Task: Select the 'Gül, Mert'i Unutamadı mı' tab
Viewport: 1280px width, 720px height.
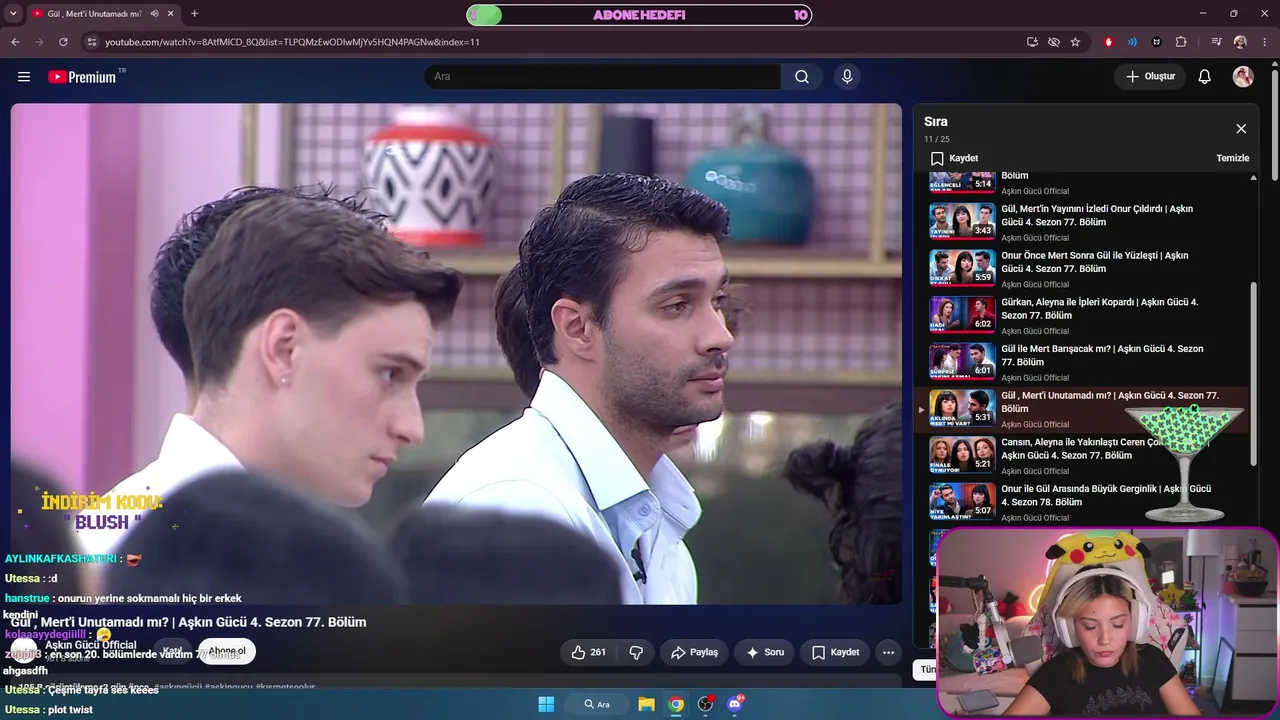Action: tap(102, 14)
